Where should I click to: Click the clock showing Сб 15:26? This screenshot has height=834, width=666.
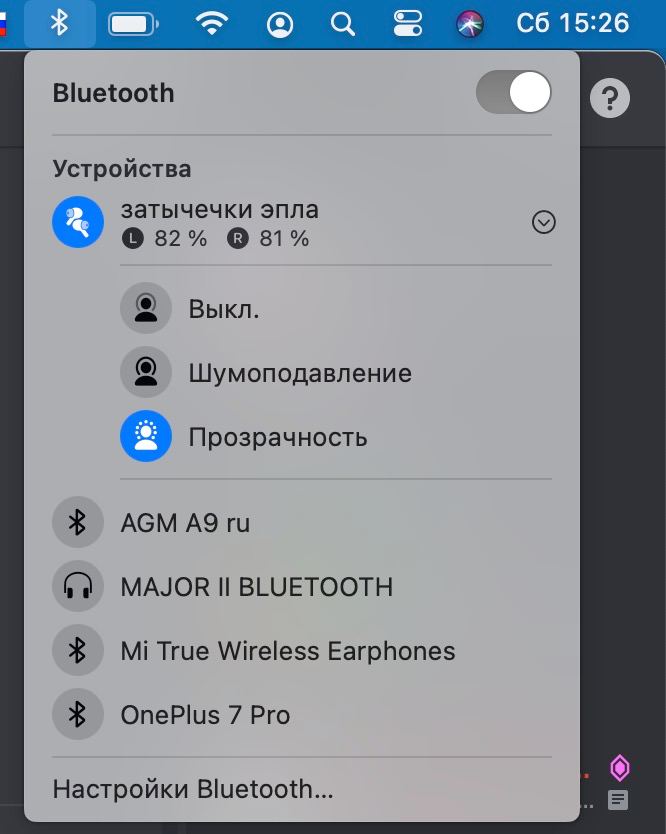[572, 24]
